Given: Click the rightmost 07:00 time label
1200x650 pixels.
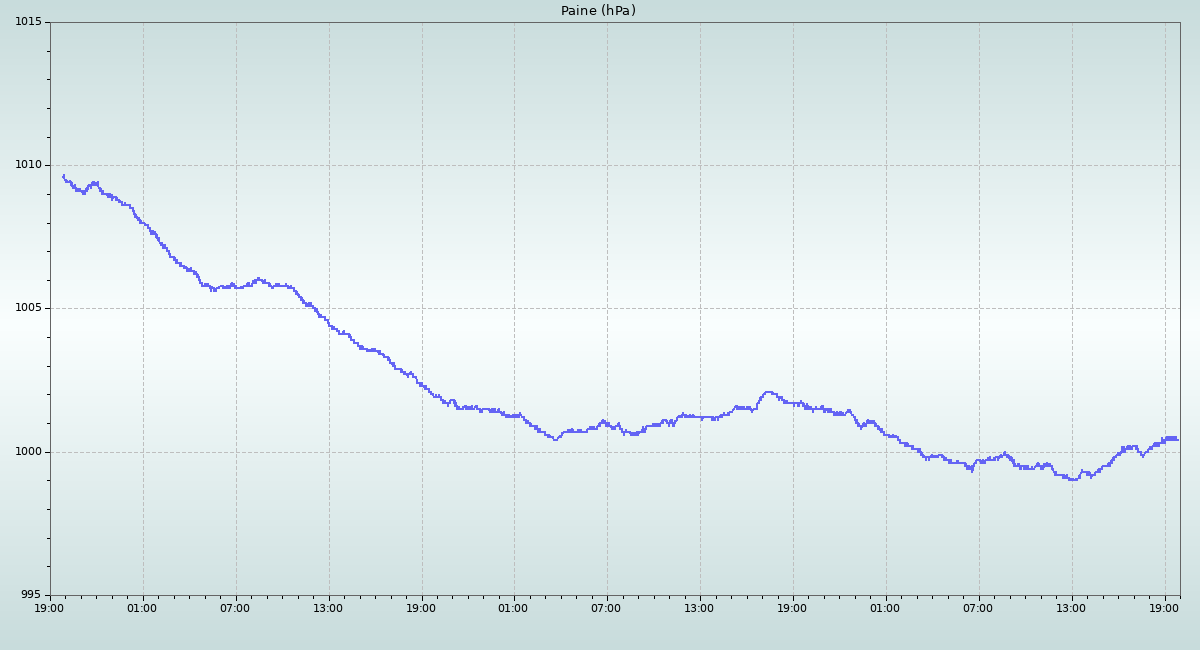Looking at the screenshot, I should tap(978, 607).
